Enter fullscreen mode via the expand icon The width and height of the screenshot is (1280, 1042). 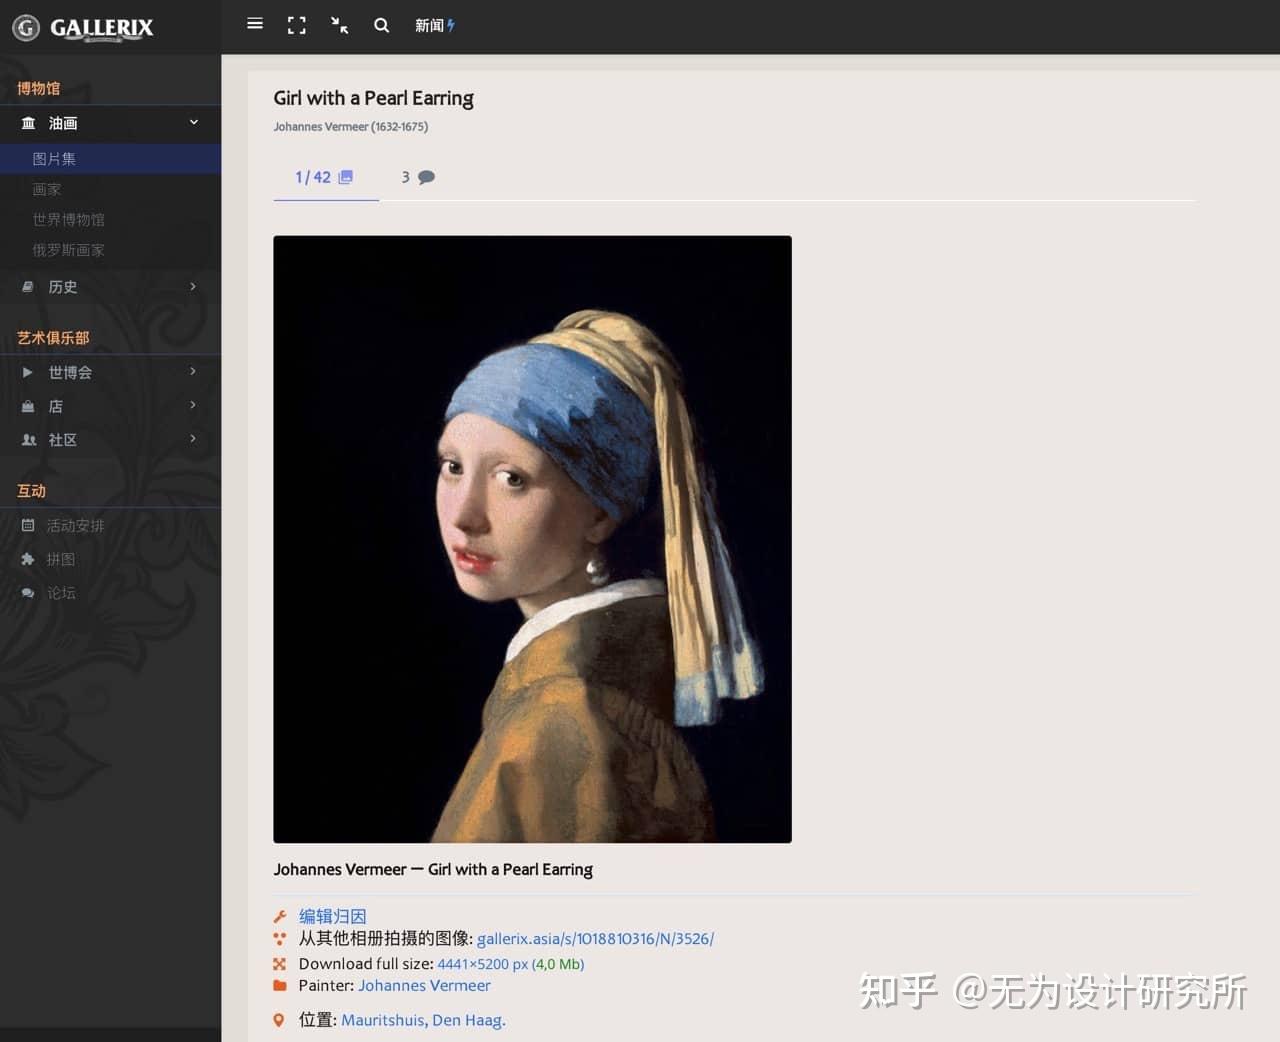(x=297, y=25)
